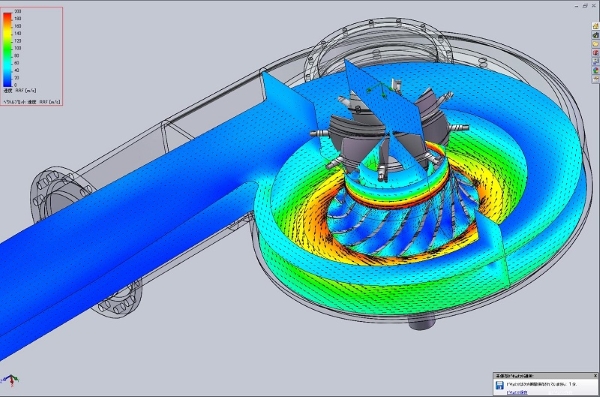Open the SolidWorks Resources home tab icon
Viewport: 600px width, 397px height.
(596, 26)
